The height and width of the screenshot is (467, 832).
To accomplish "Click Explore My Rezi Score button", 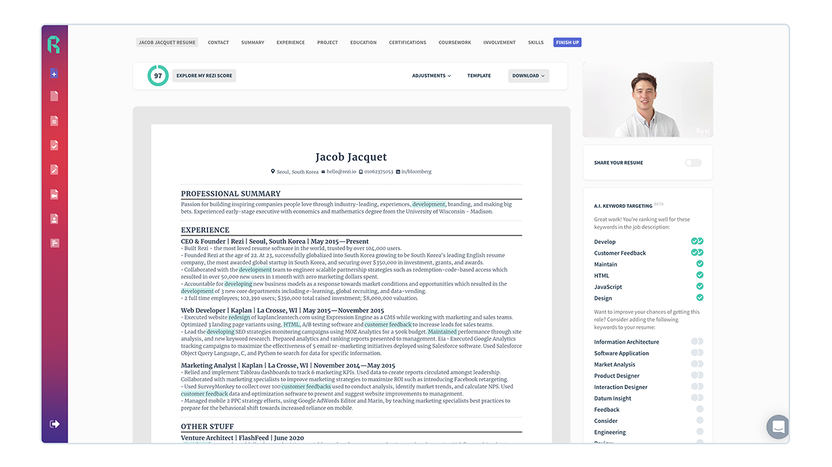I will (x=204, y=76).
